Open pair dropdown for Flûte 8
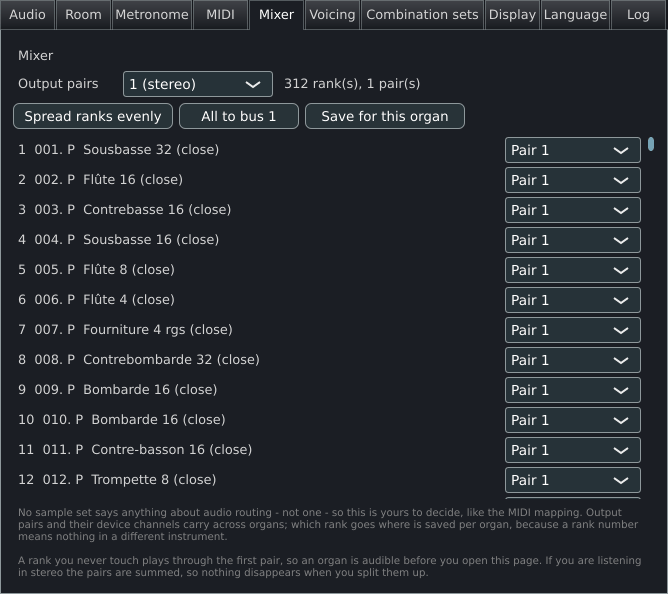The height and width of the screenshot is (594, 668). (573, 270)
